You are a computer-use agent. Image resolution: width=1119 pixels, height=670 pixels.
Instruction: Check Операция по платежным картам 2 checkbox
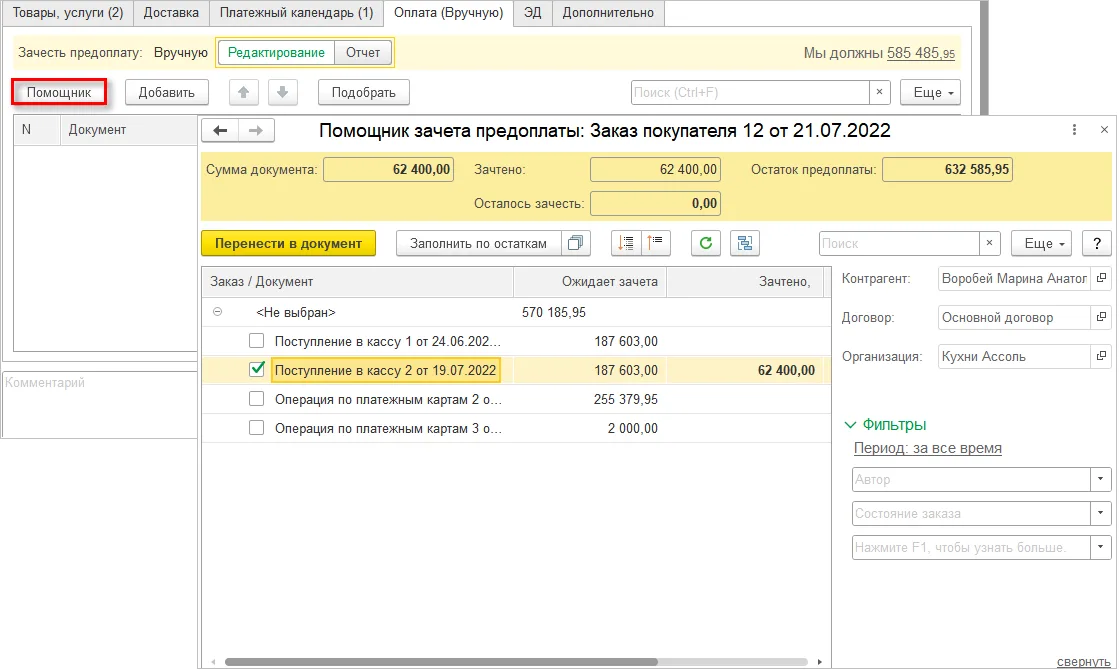tap(256, 399)
